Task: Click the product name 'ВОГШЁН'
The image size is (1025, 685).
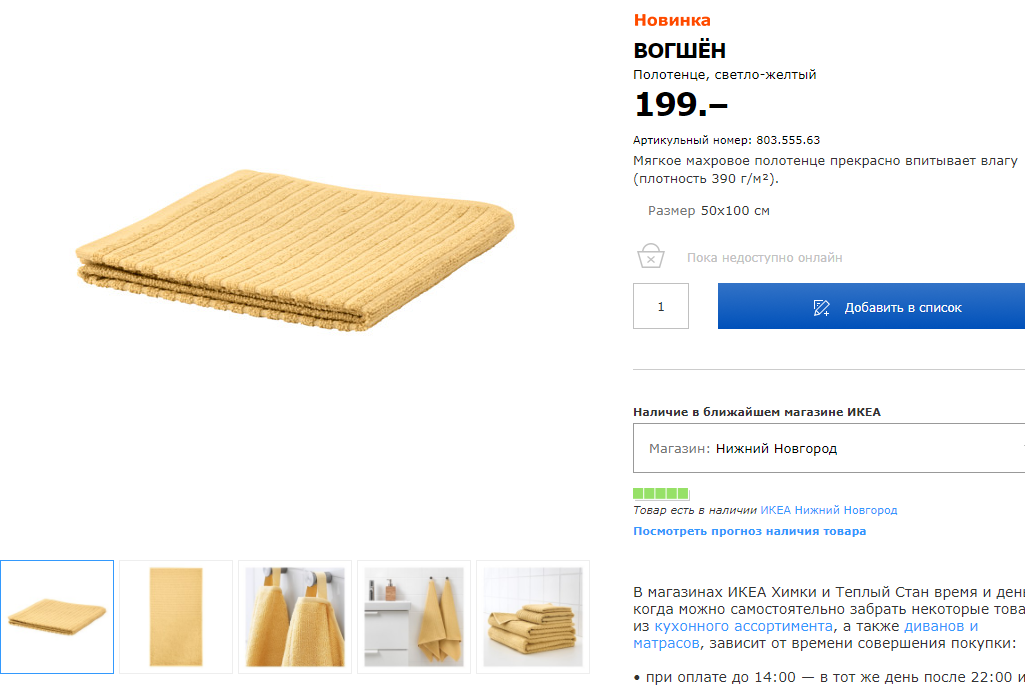Action: point(679,50)
